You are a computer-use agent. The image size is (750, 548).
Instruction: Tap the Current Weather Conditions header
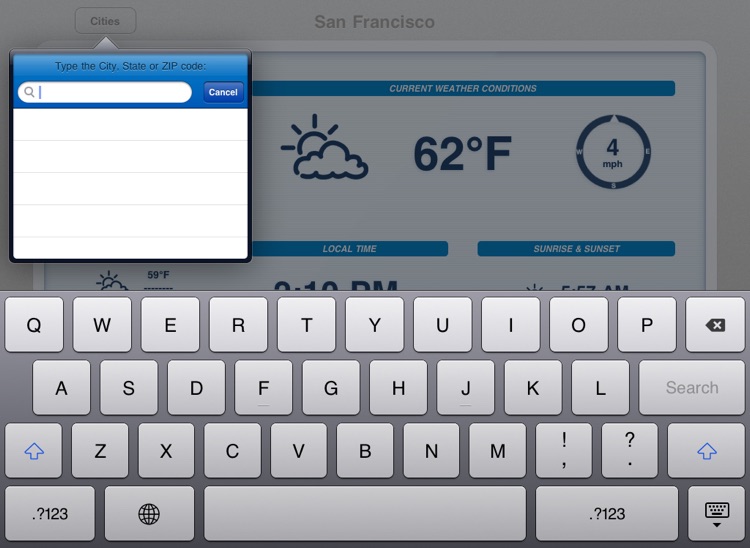[x=463, y=88]
